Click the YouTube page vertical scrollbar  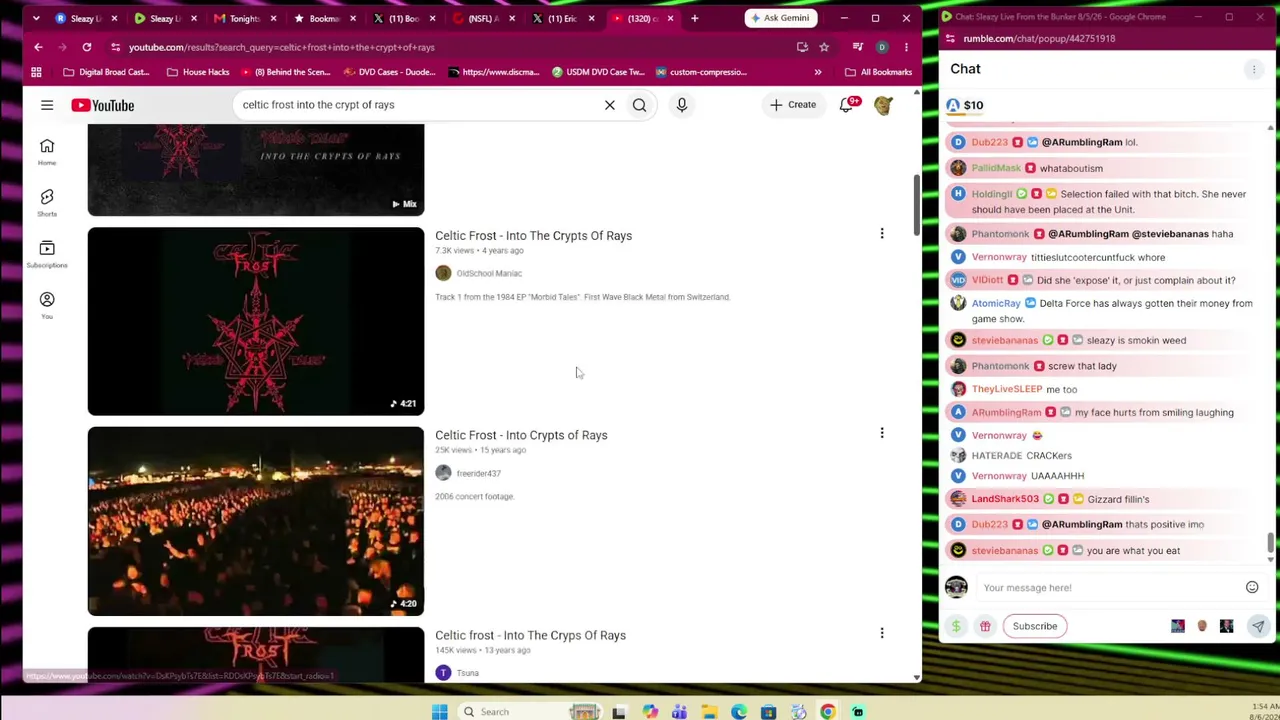pyautogui.click(x=915, y=205)
